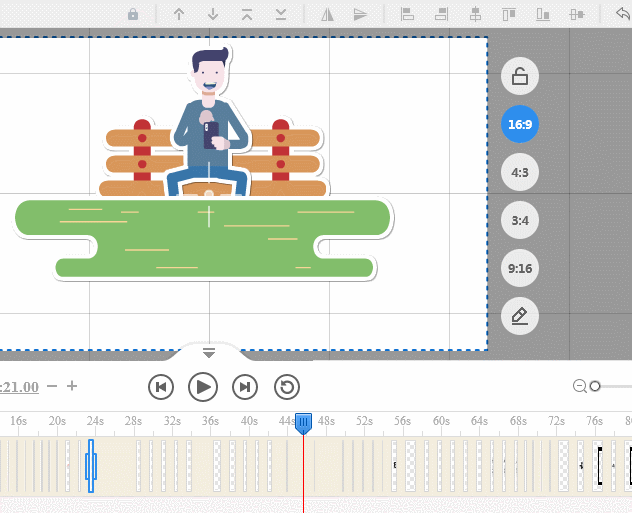Click the blue playhead marker

[303, 423]
